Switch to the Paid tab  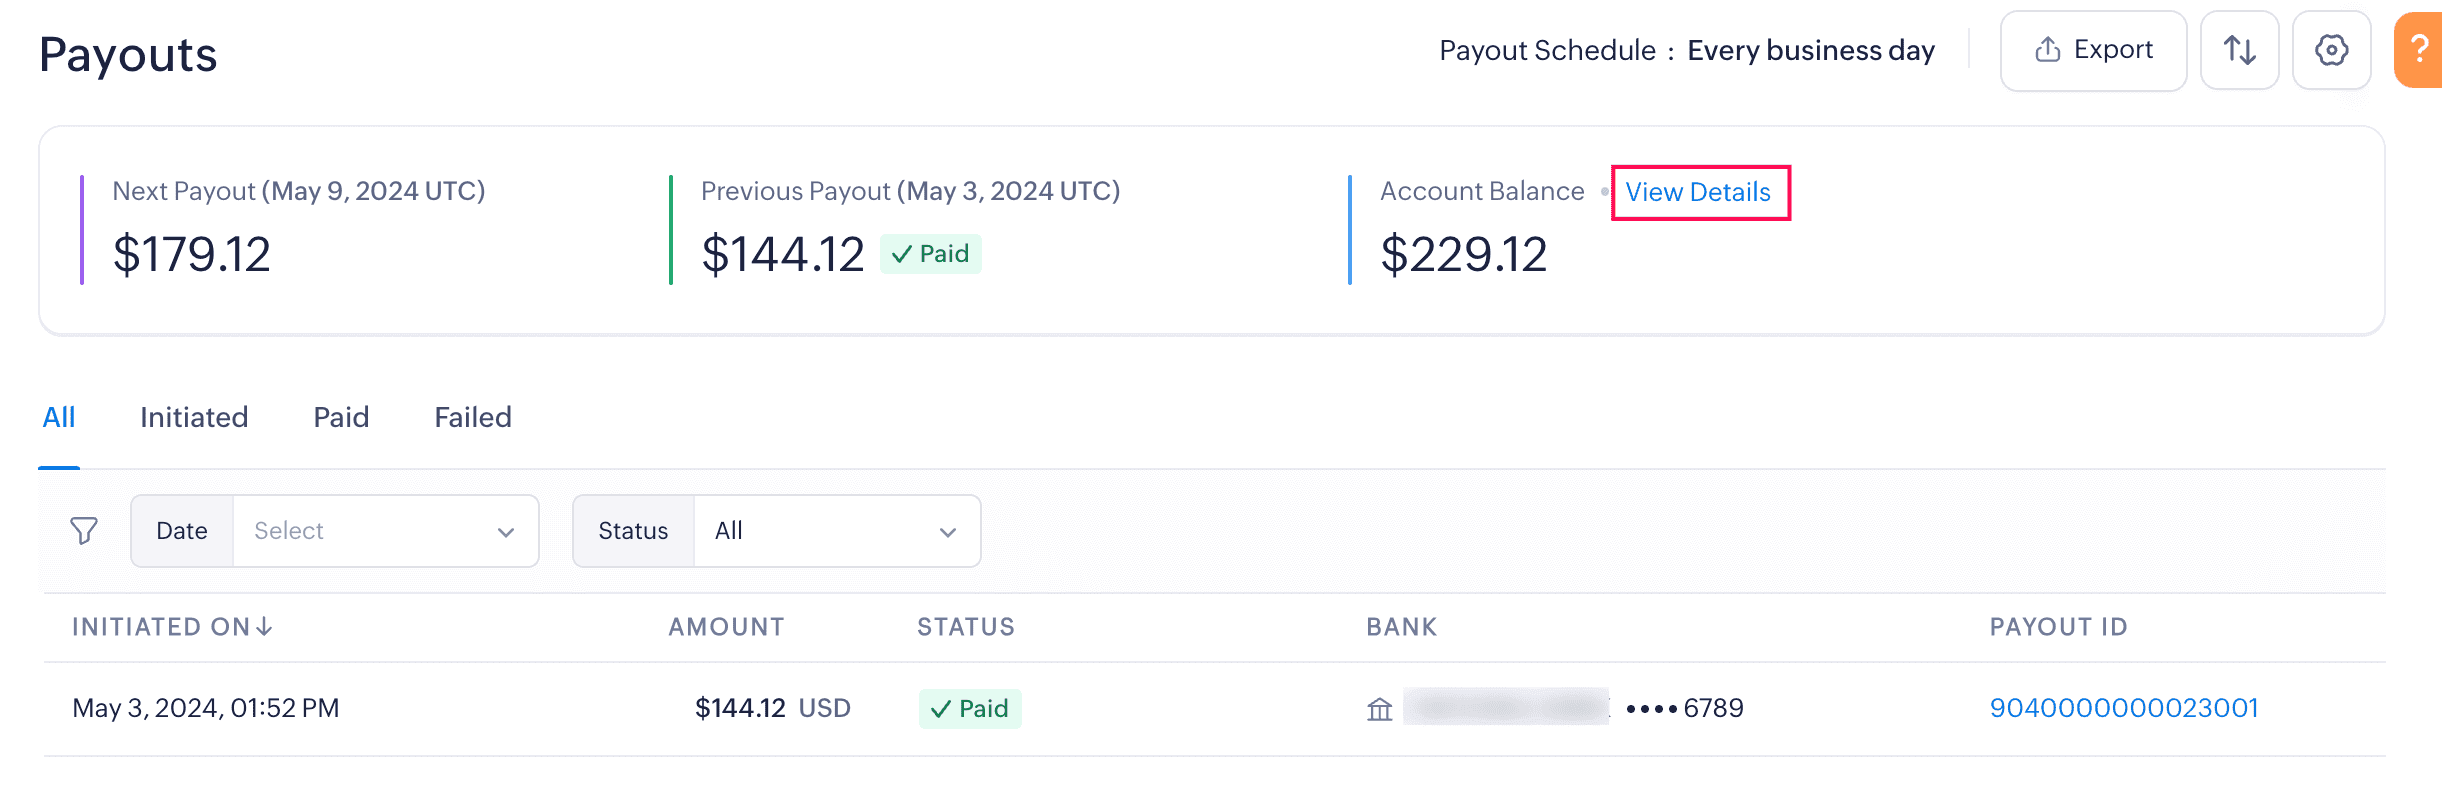pos(341,417)
